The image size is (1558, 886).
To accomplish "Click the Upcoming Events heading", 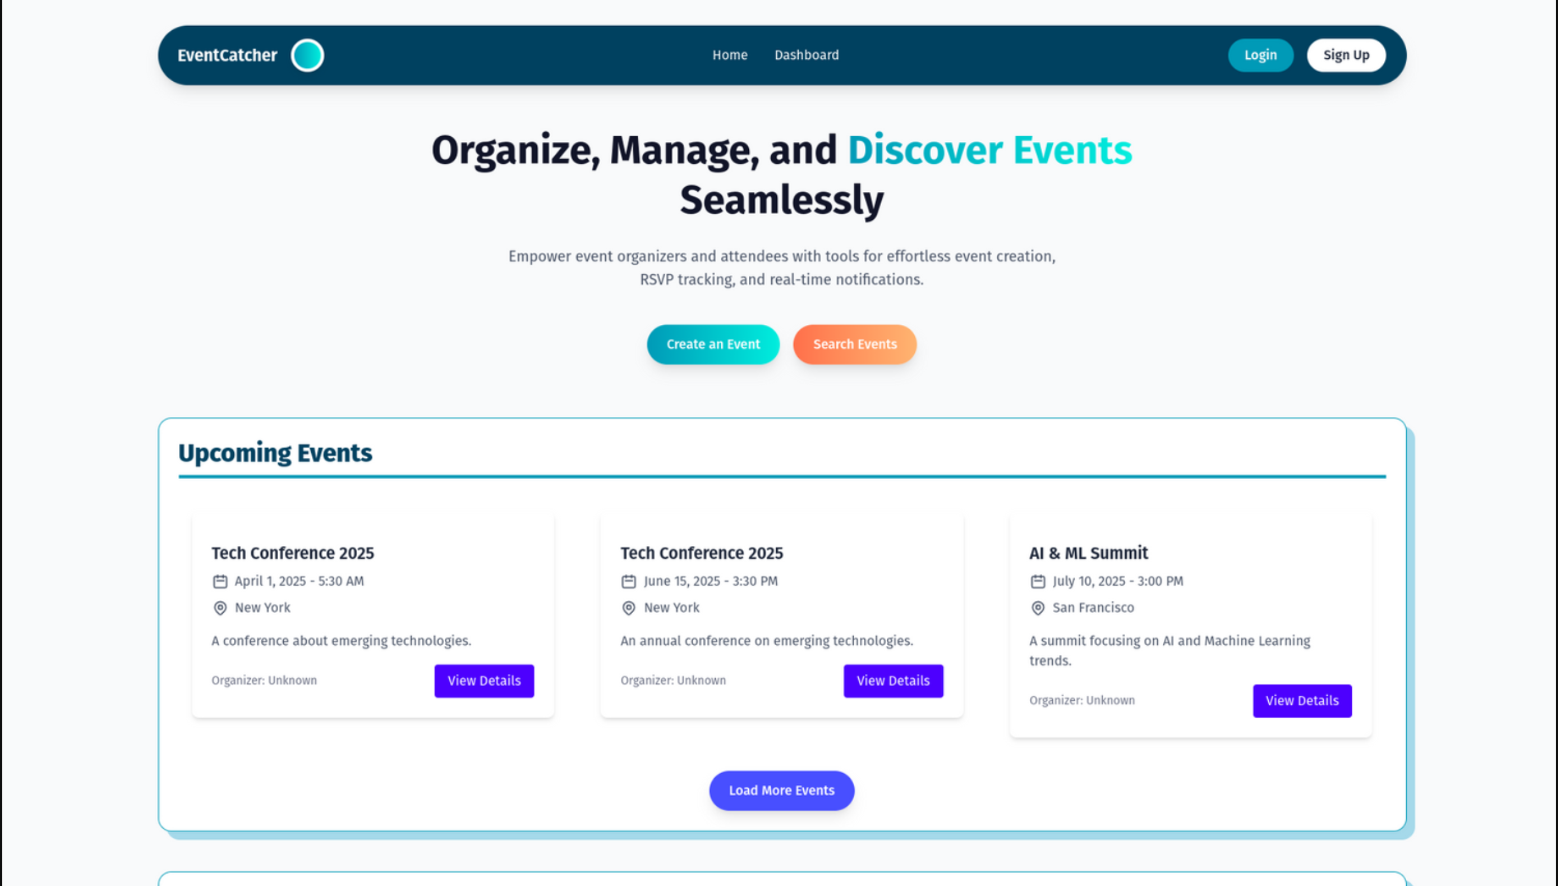I will point(275,453).
